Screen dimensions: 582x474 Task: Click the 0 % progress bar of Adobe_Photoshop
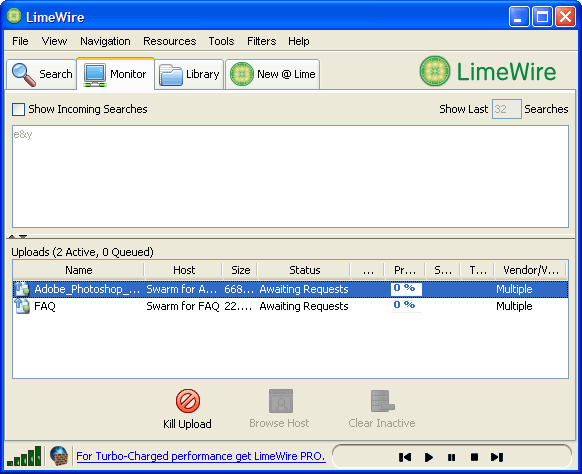406,289
